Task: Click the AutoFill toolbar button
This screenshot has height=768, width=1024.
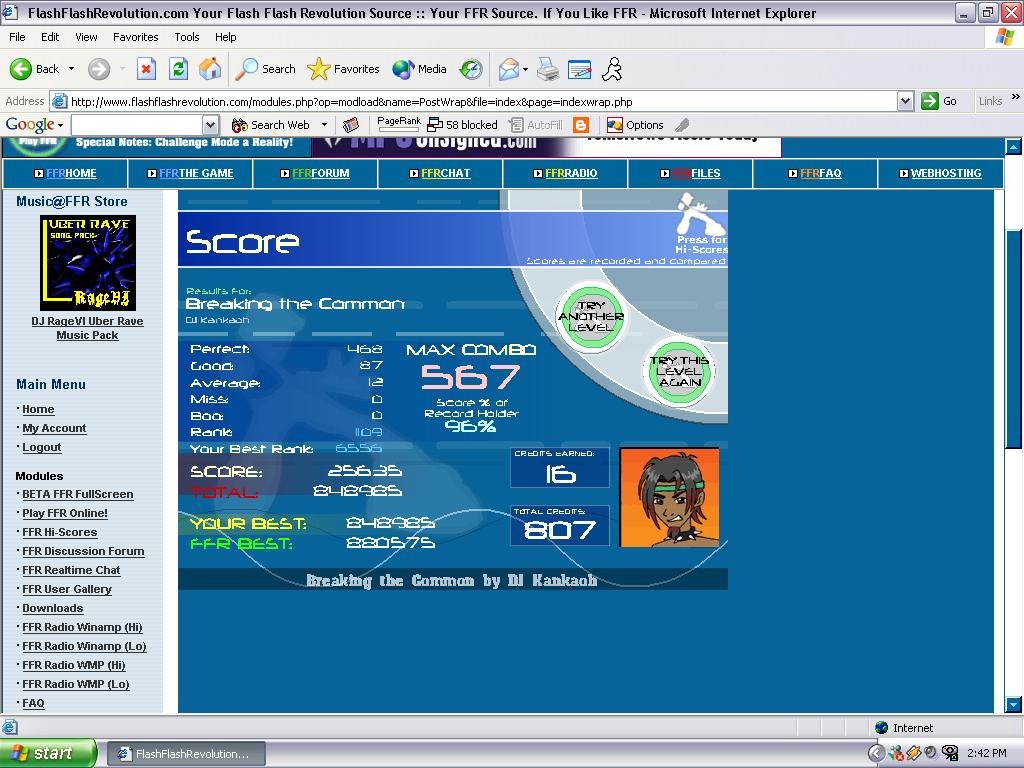Action: click(536, 125)
